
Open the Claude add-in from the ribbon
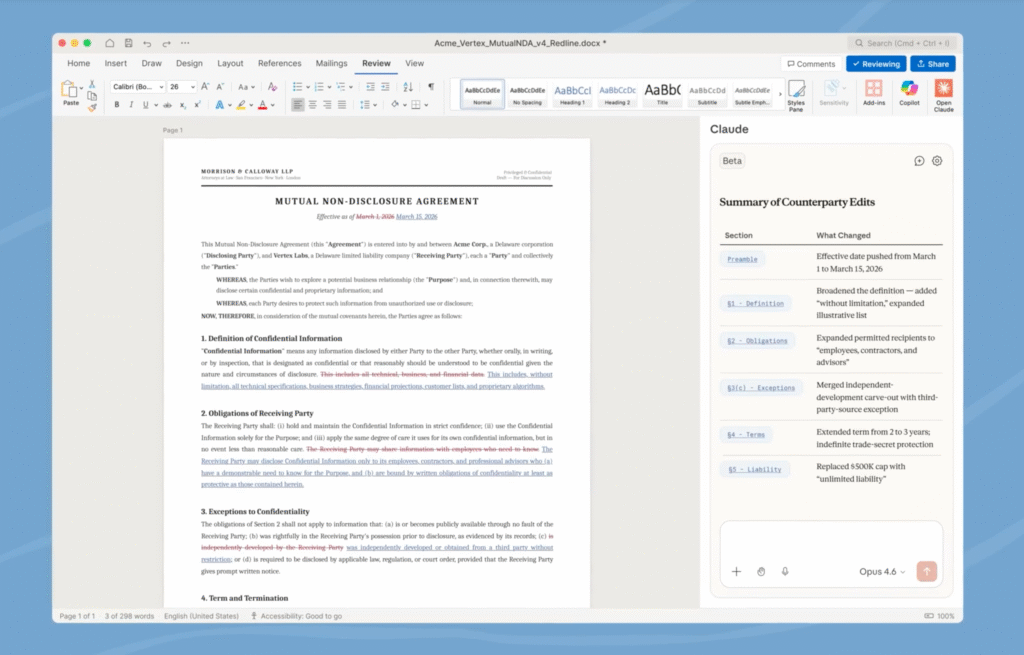point(943,93)
